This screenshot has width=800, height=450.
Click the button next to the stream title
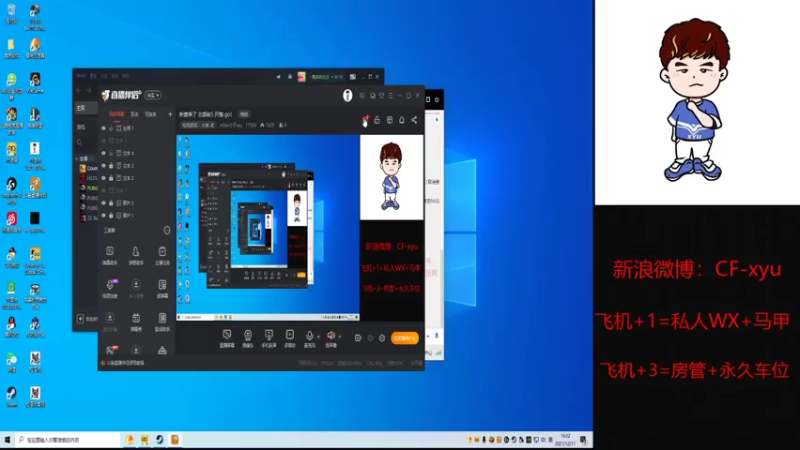(x=244, y=114)
